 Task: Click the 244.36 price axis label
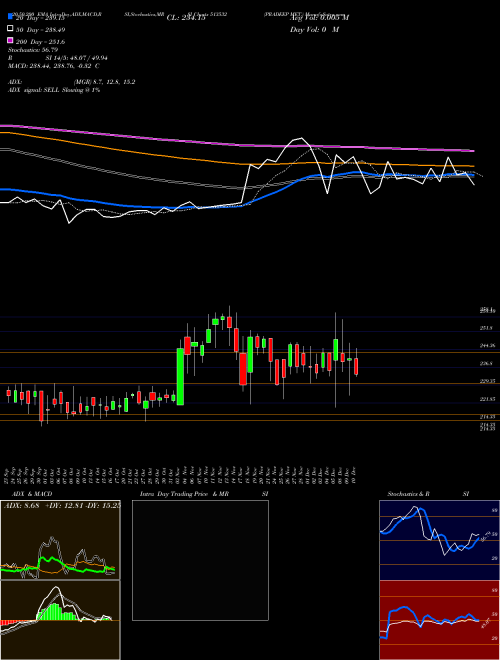pos(487,346)
